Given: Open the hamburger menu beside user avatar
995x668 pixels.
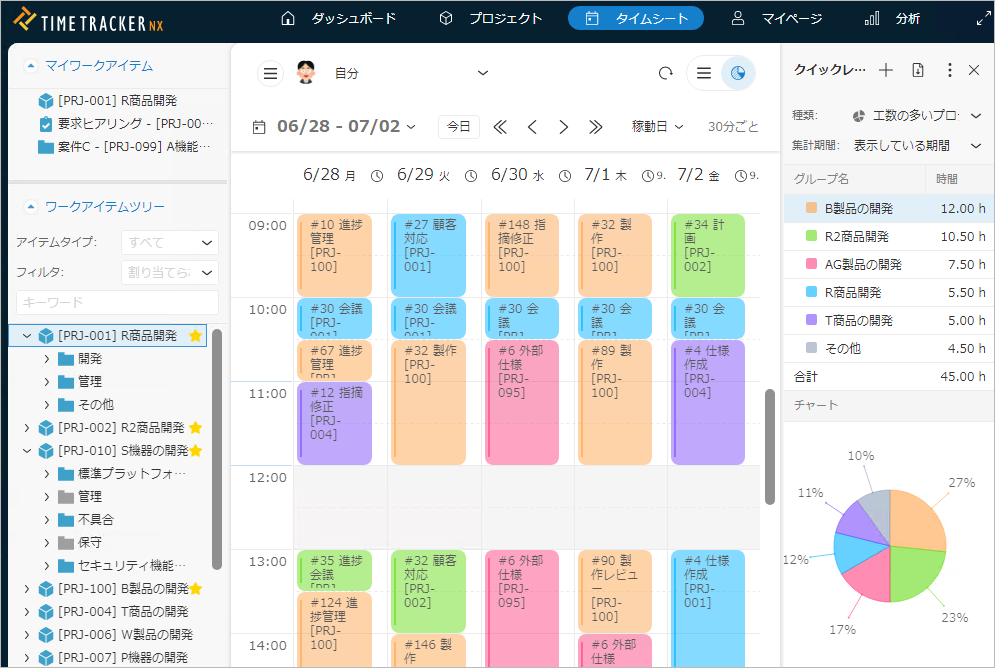Looking at the screenshot, I should tap(270, 73).
